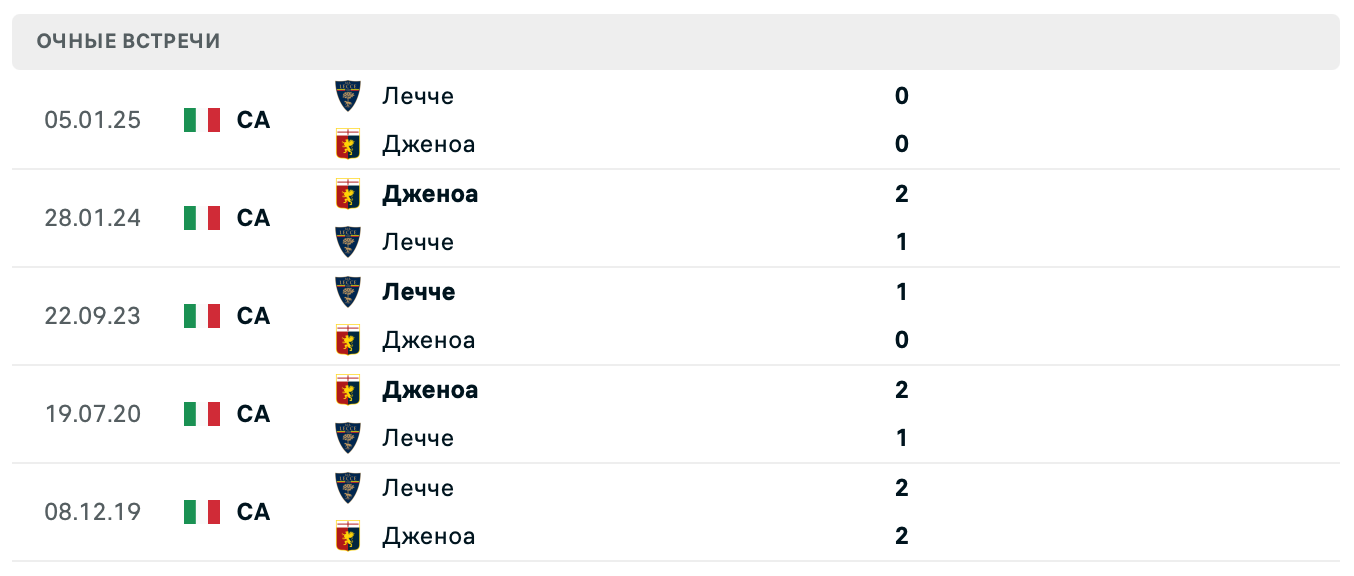This screenshot has height=576, width=1354.
Task: Click Genoa crest in 19.07.20 match
Action: tap(348, 389)
